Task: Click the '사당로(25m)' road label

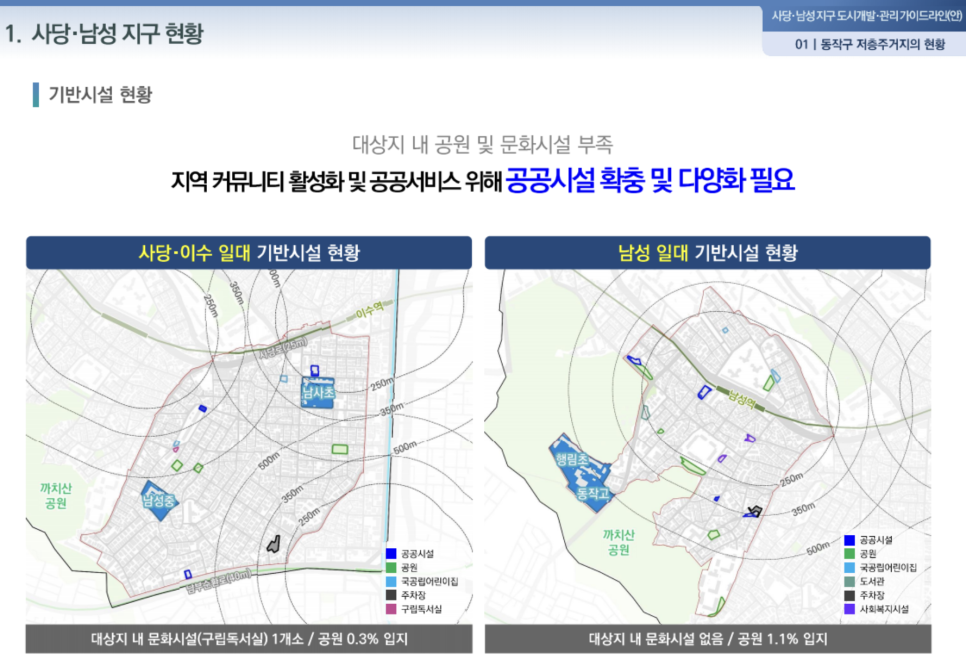Action: tap(282, 348)
